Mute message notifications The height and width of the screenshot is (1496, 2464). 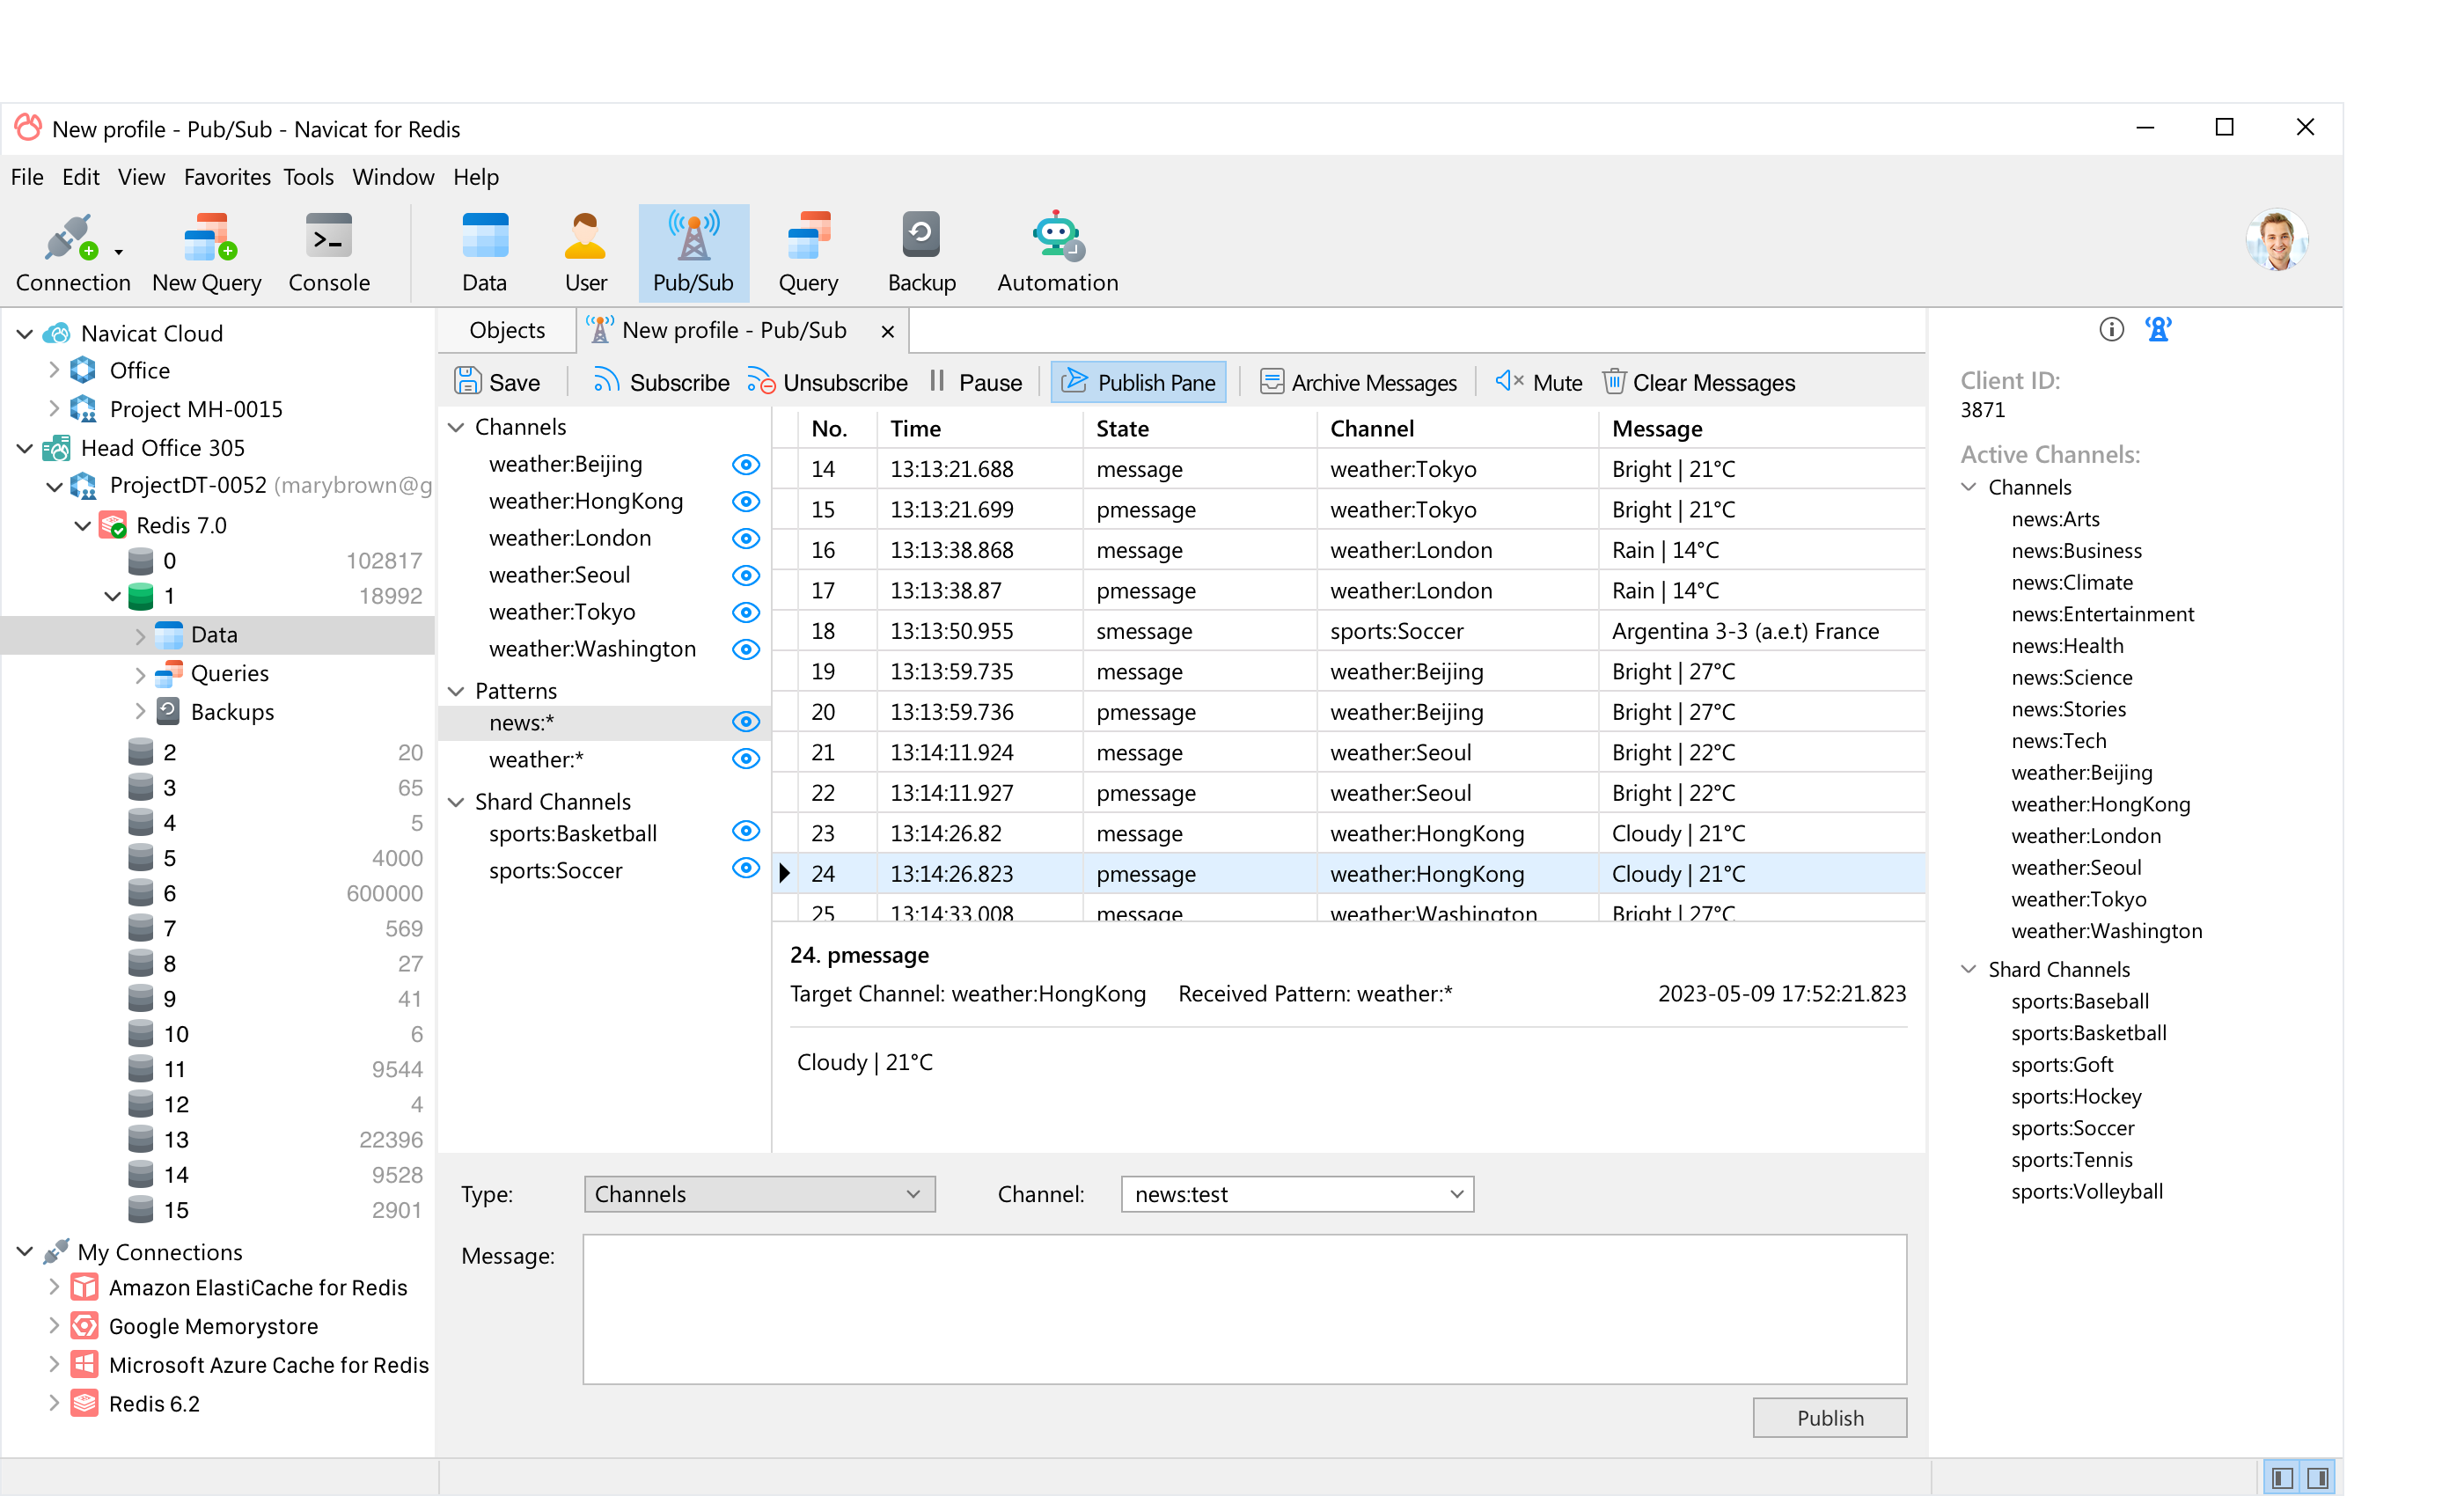pyautogui.click(x=1538, y=382)
